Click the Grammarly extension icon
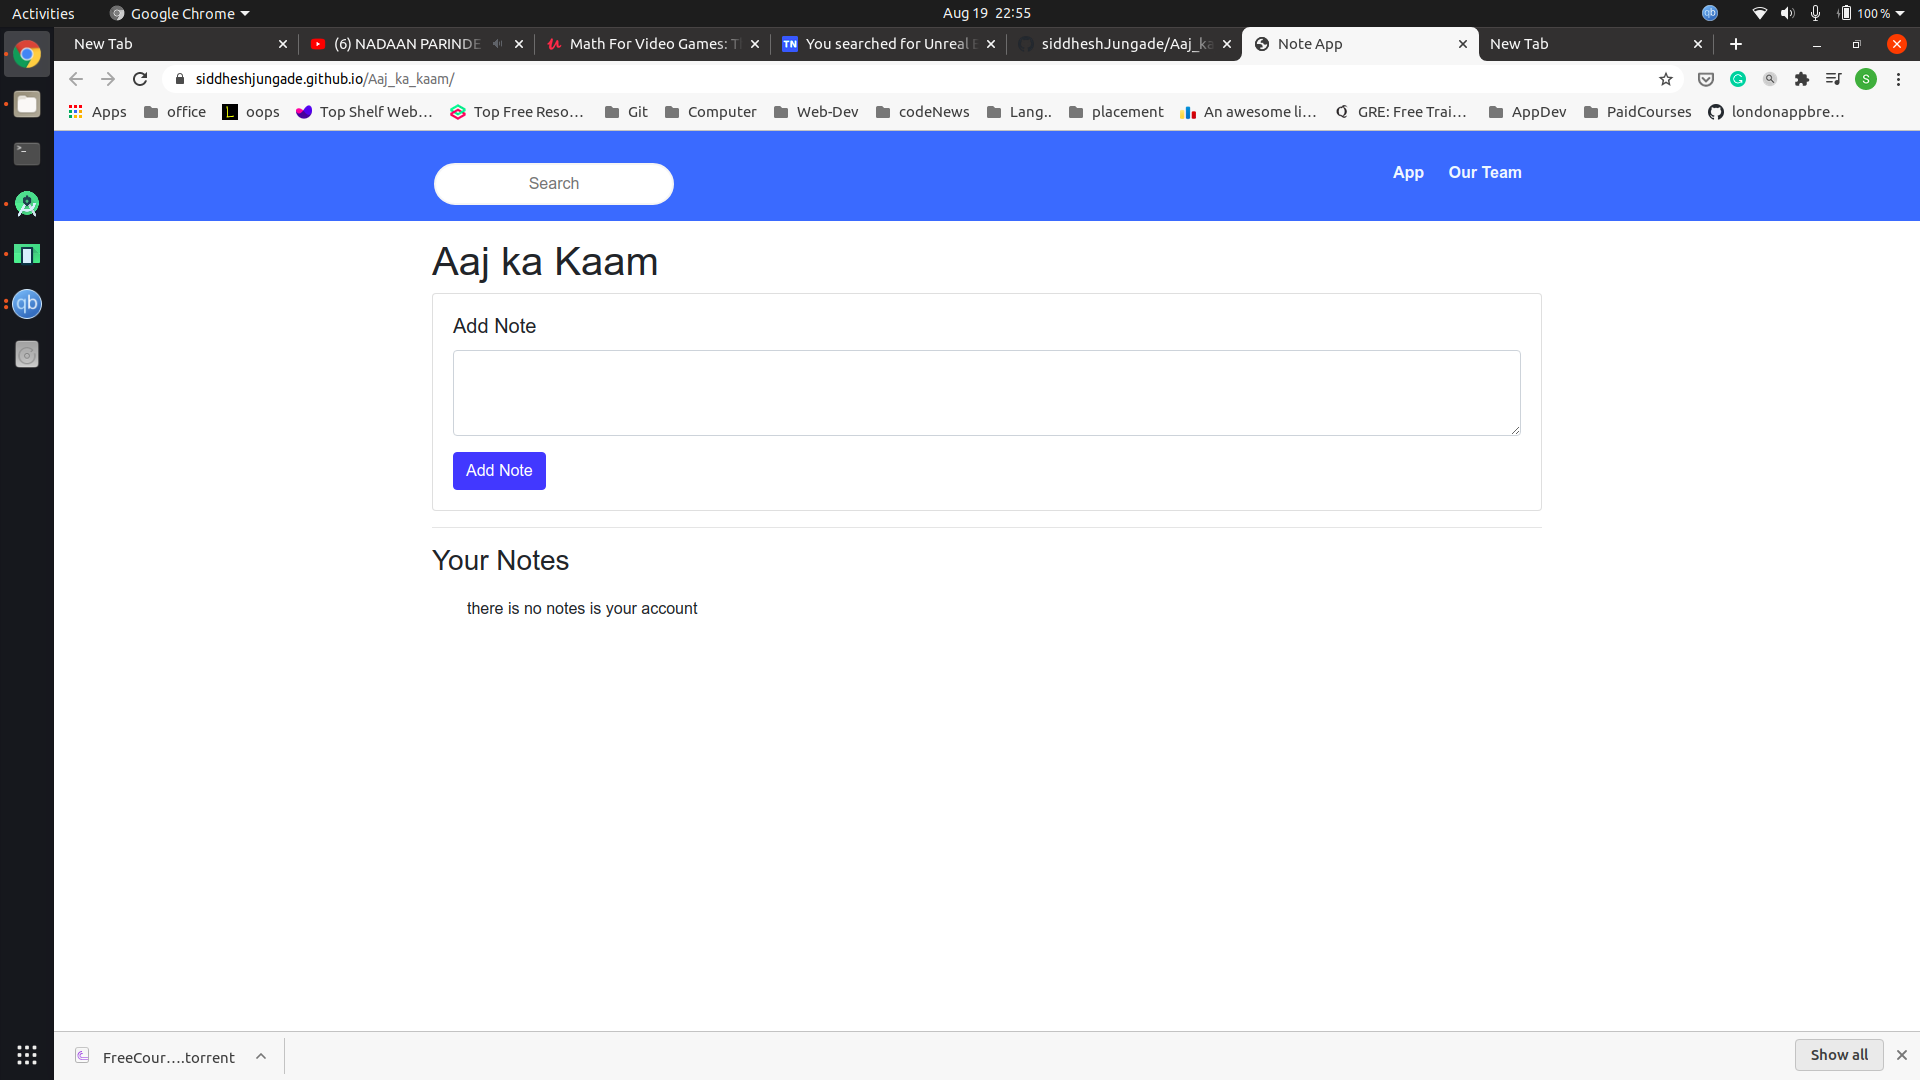Image resolution: width=1920 pixels, height=1080 pixels. pos(1738,79)
